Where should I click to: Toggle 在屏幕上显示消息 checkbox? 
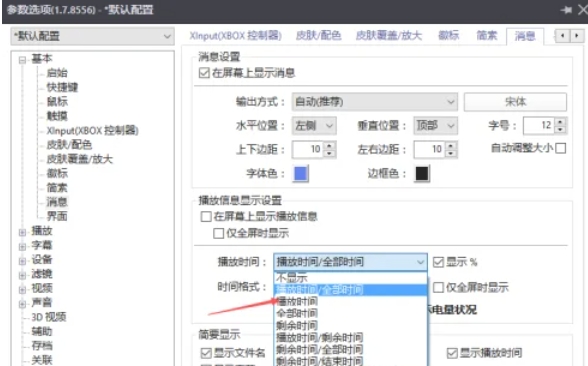204,73
